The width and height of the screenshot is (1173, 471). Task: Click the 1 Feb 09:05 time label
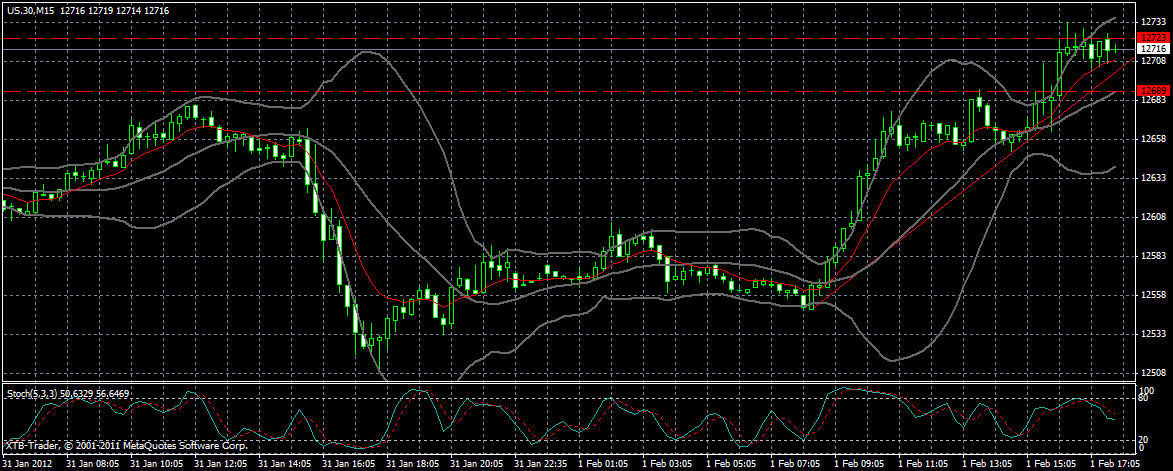click(859, 464)
